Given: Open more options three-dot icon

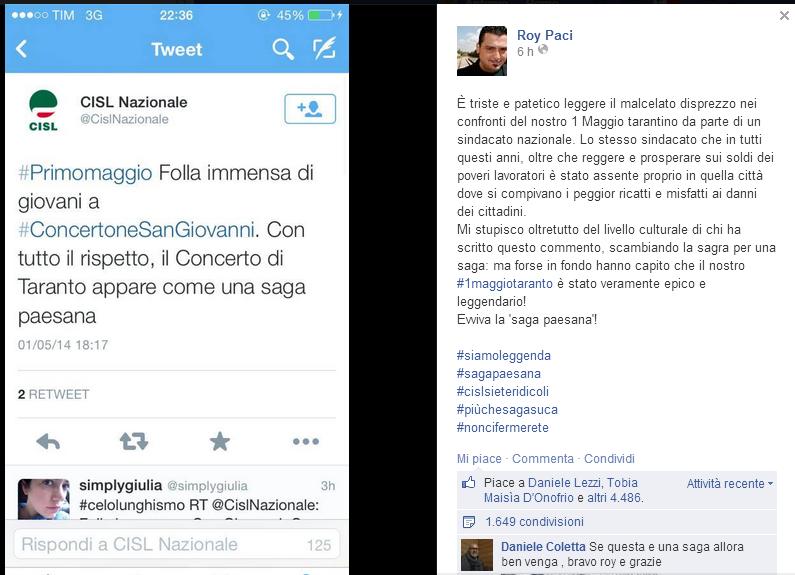Looking at the screenshot, I should (306, 441).
